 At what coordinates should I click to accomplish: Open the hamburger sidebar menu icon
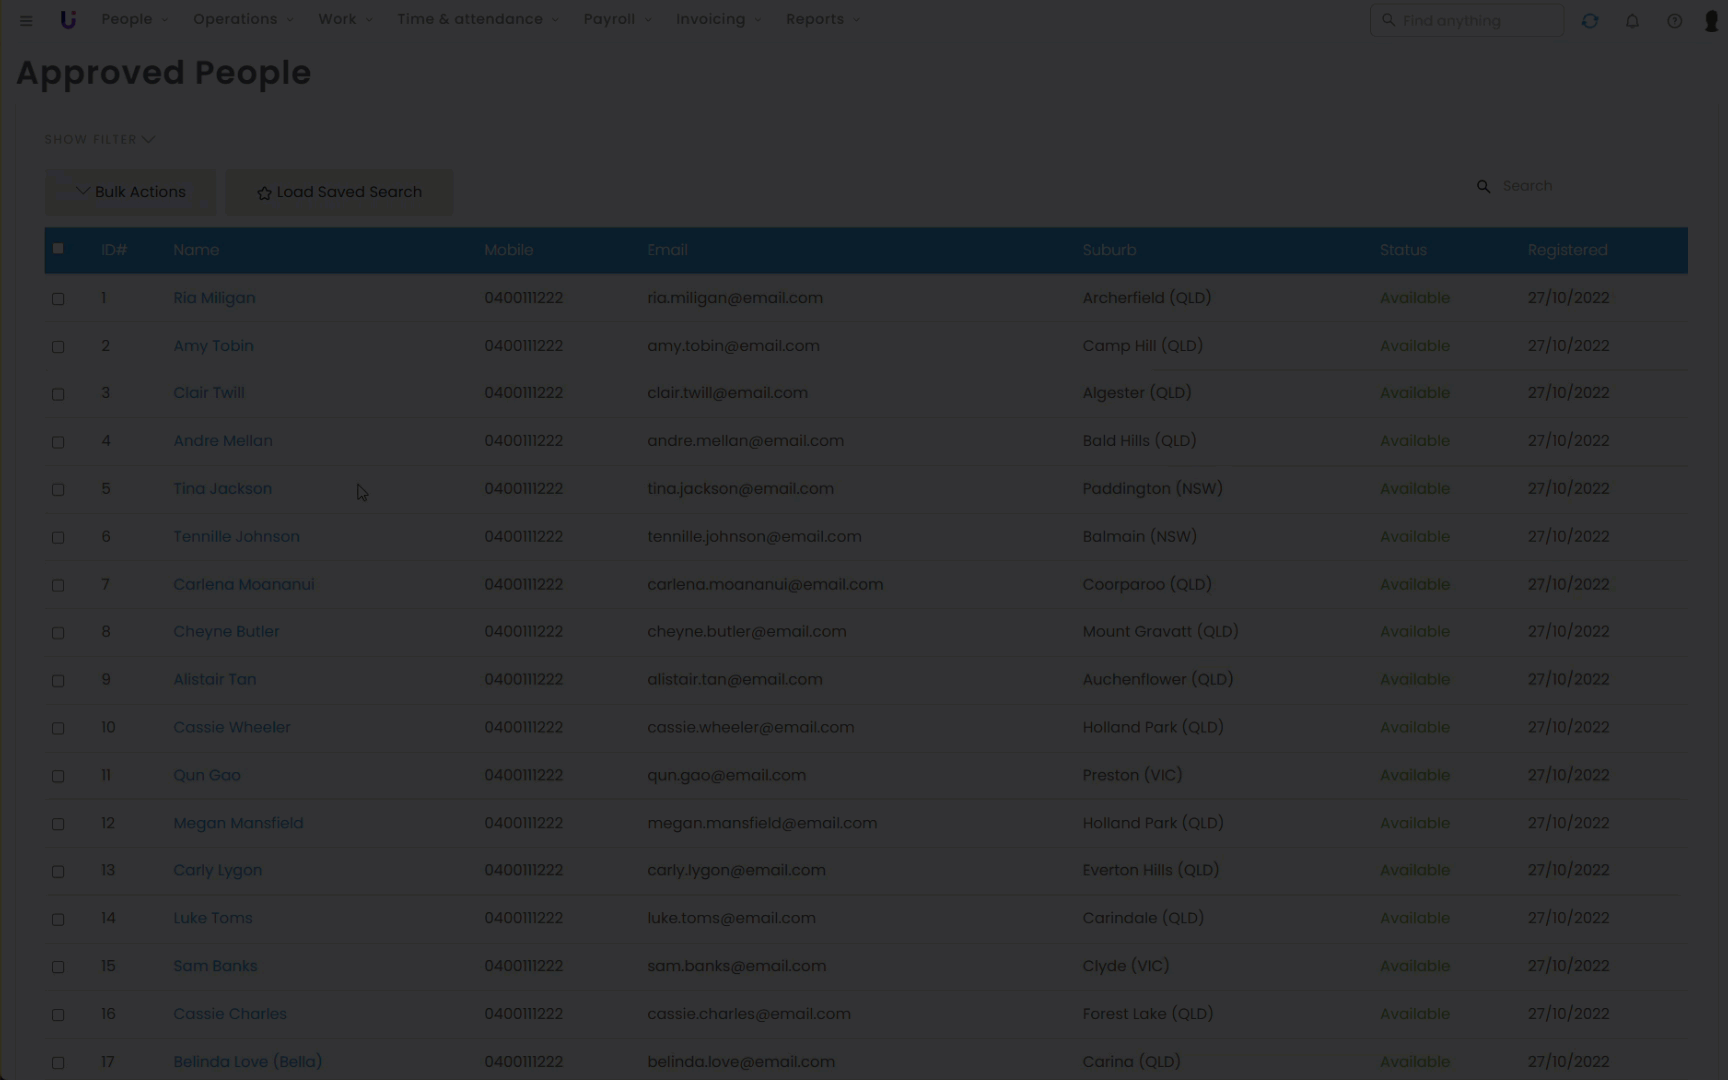pos(26,20)
